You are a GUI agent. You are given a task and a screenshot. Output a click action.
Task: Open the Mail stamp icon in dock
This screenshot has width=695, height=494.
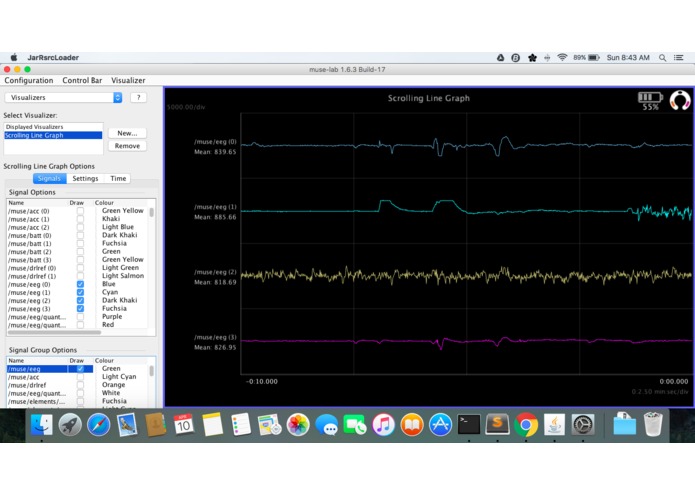tap(127, 425)
